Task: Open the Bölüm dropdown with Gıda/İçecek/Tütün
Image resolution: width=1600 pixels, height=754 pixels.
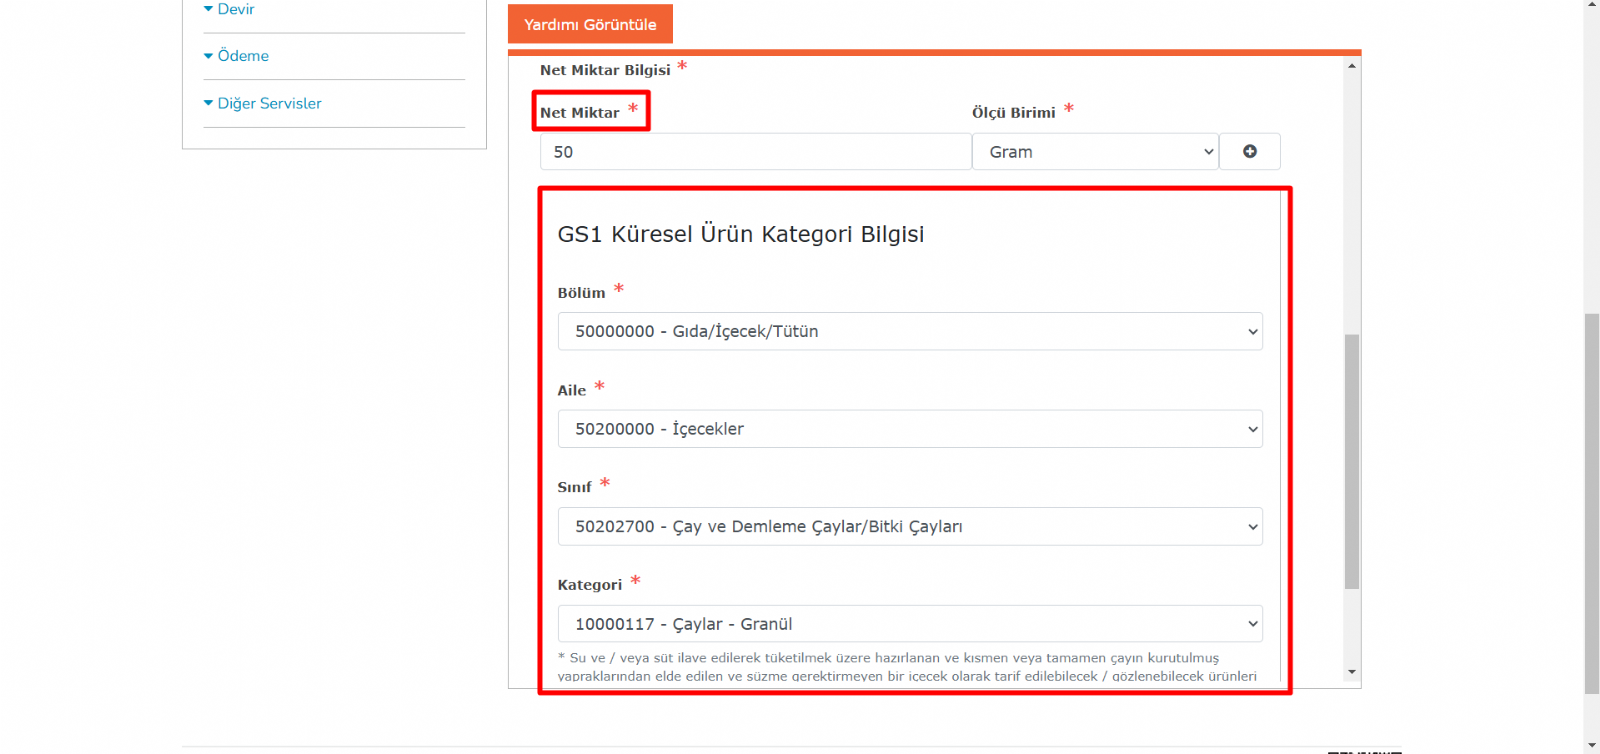Action: tap(909, 332)
